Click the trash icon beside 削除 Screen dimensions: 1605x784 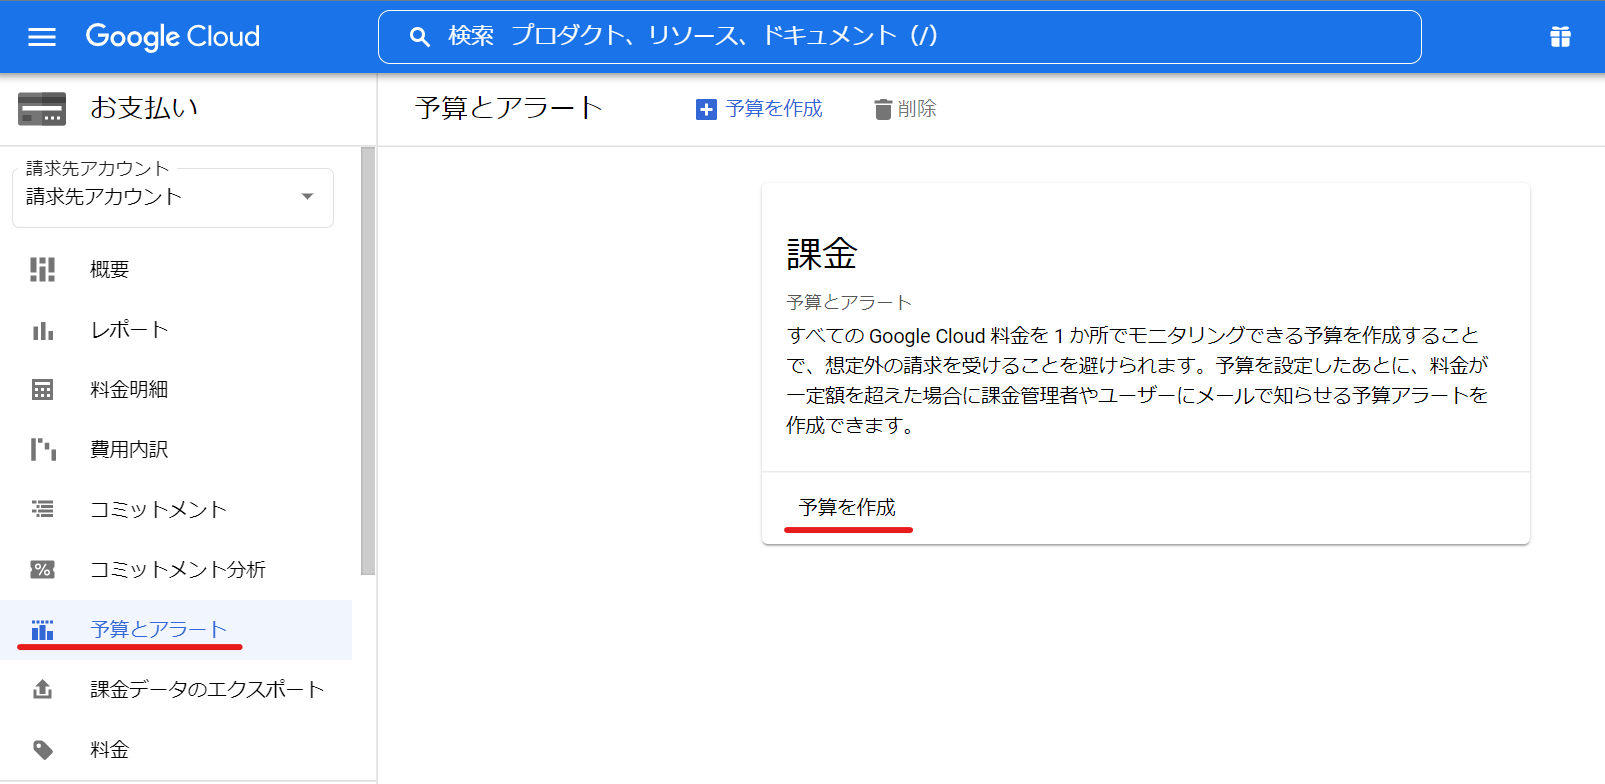tap(883, 109)
